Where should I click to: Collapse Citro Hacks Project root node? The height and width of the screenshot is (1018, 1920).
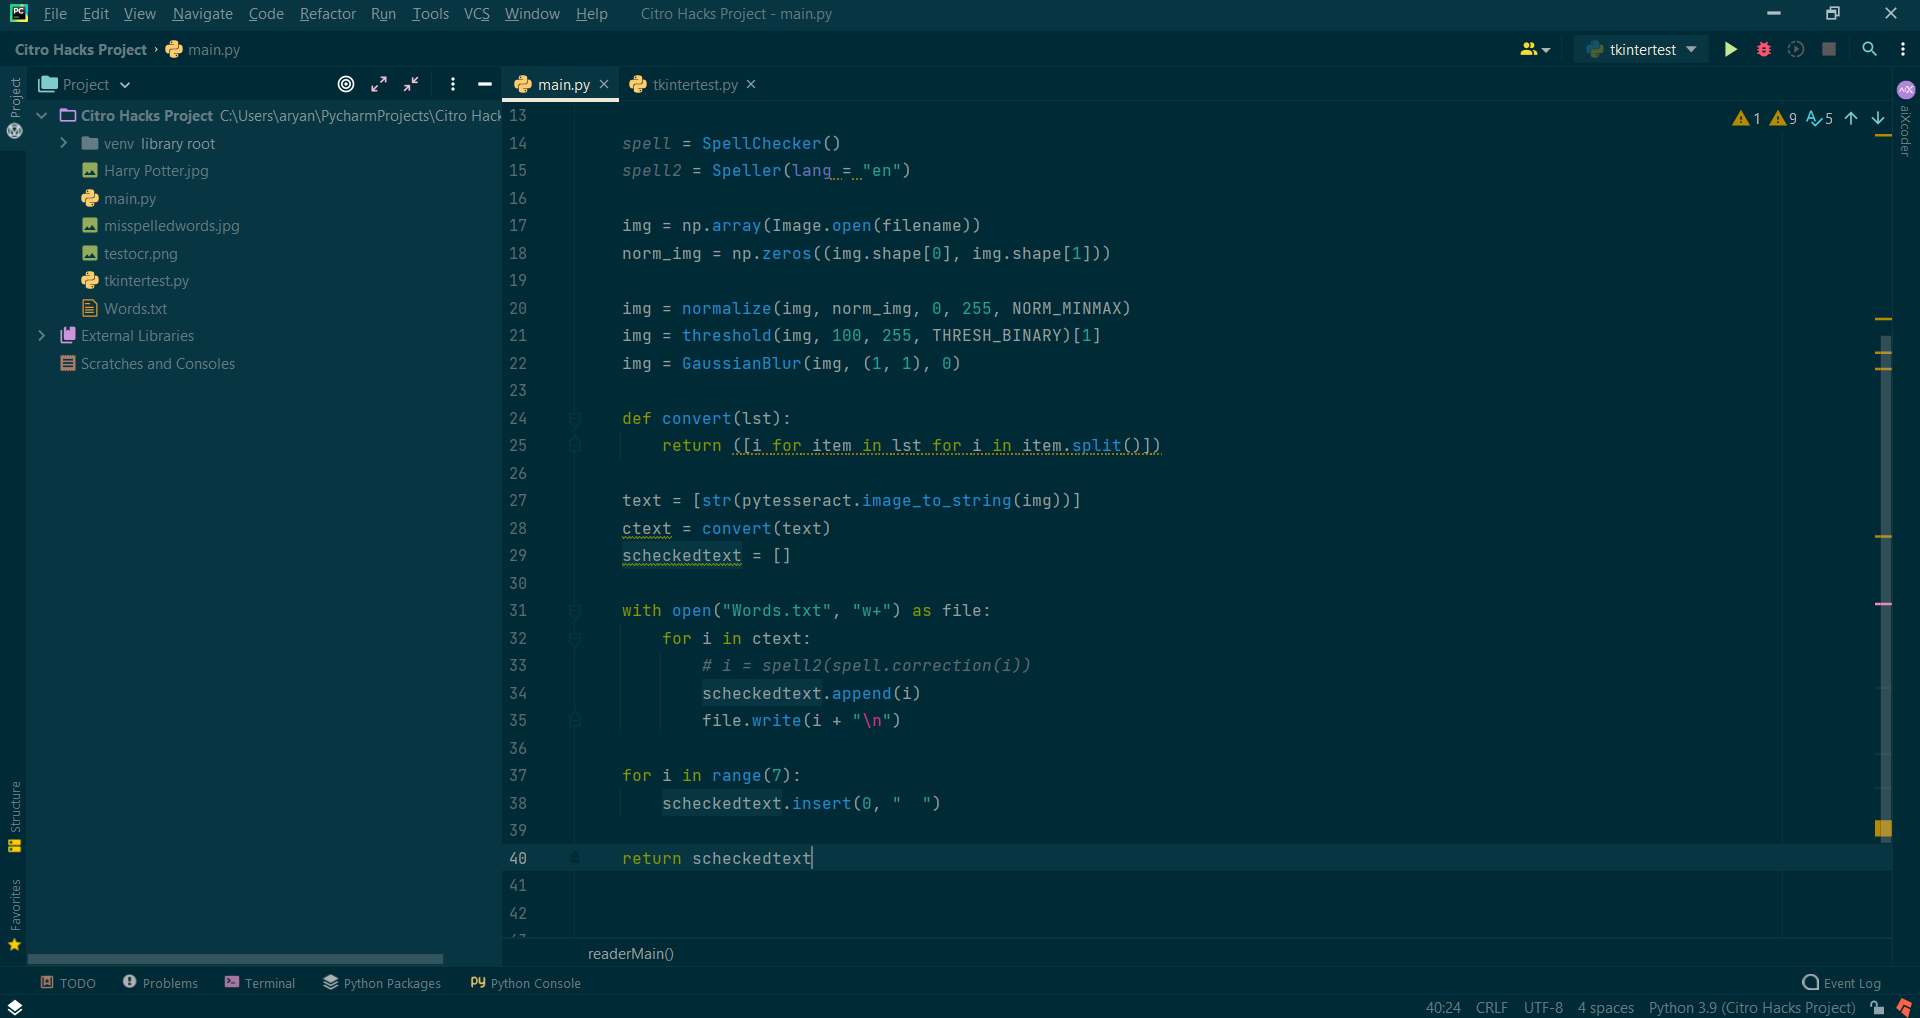click(42, 116)
